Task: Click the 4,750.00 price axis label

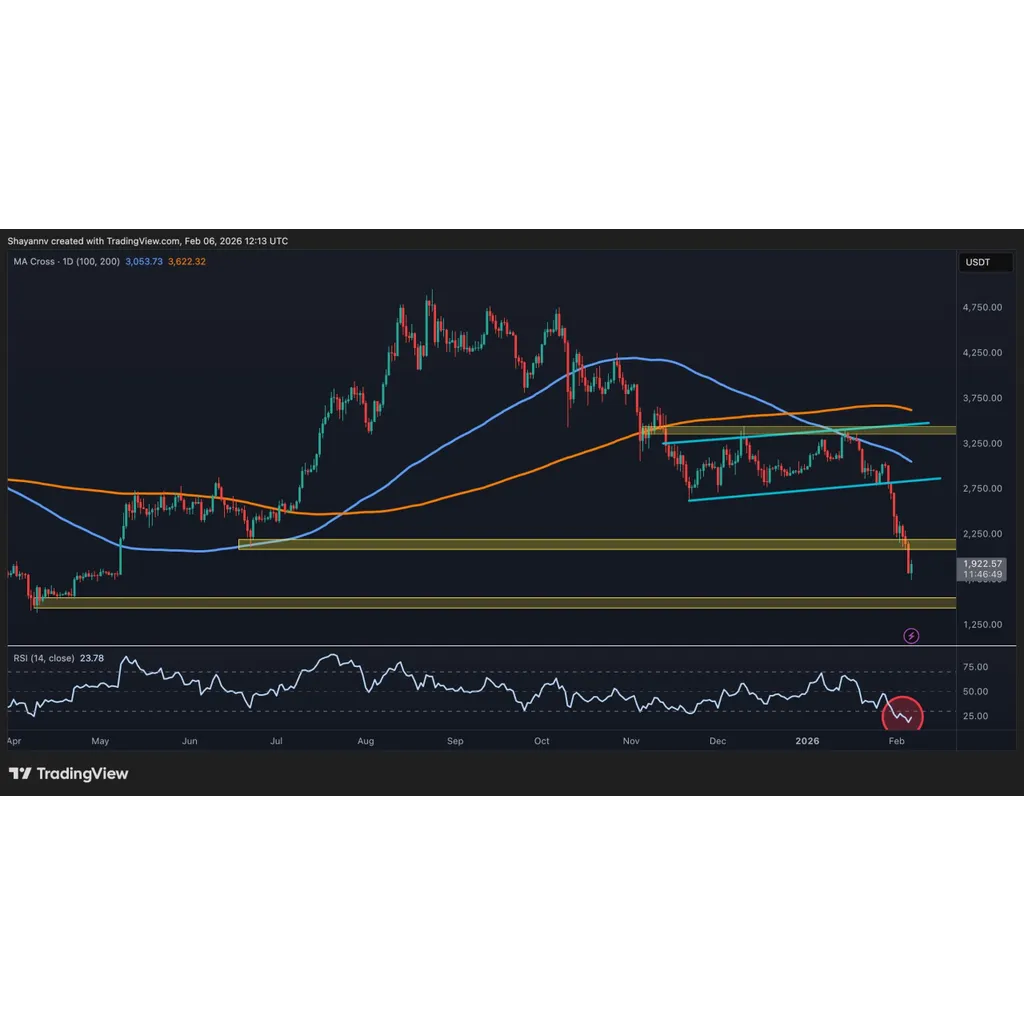Action: coord(982,308)
